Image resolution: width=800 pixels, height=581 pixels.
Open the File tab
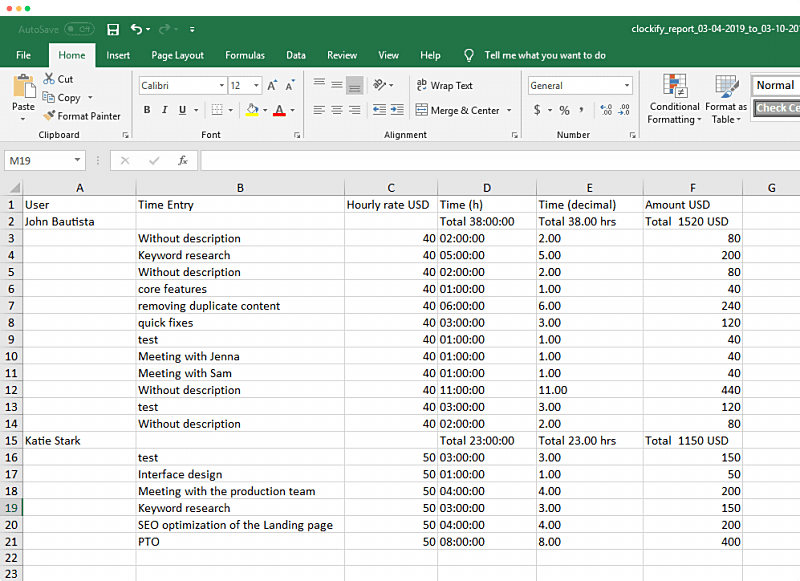click(23, 55)
